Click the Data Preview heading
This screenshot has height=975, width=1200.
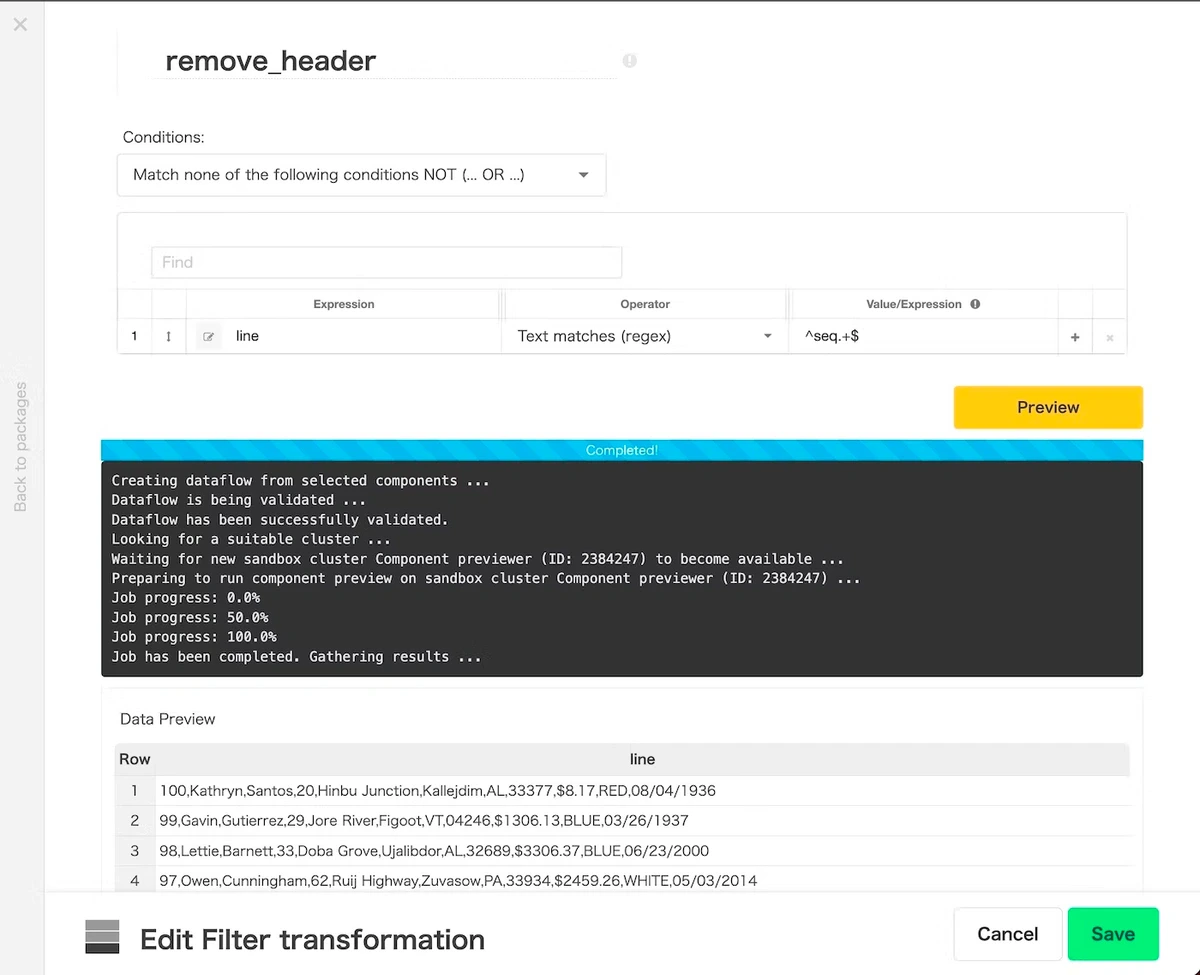[x=167, y=719]
